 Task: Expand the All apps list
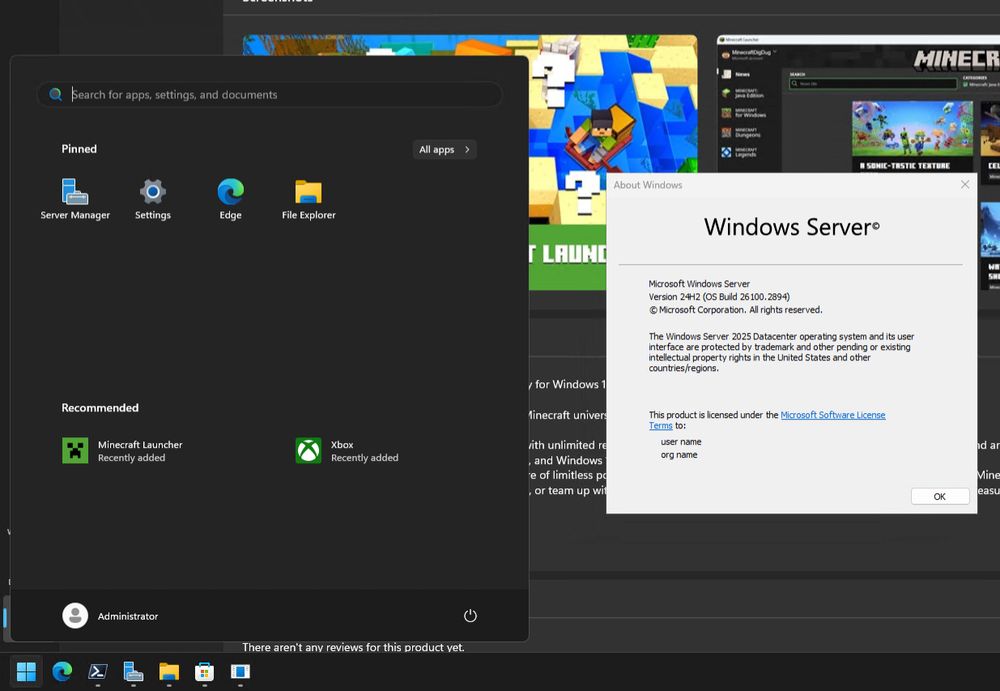coord(444,149)
